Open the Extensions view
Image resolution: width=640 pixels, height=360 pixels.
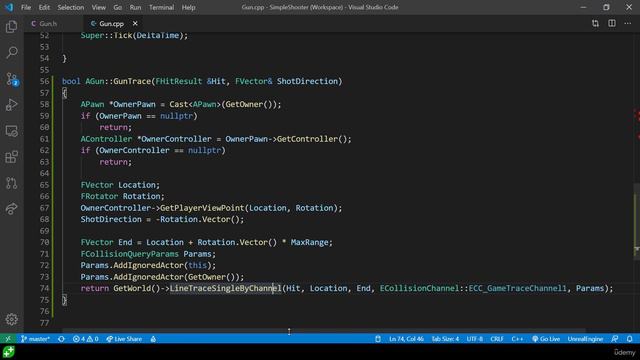11,157
